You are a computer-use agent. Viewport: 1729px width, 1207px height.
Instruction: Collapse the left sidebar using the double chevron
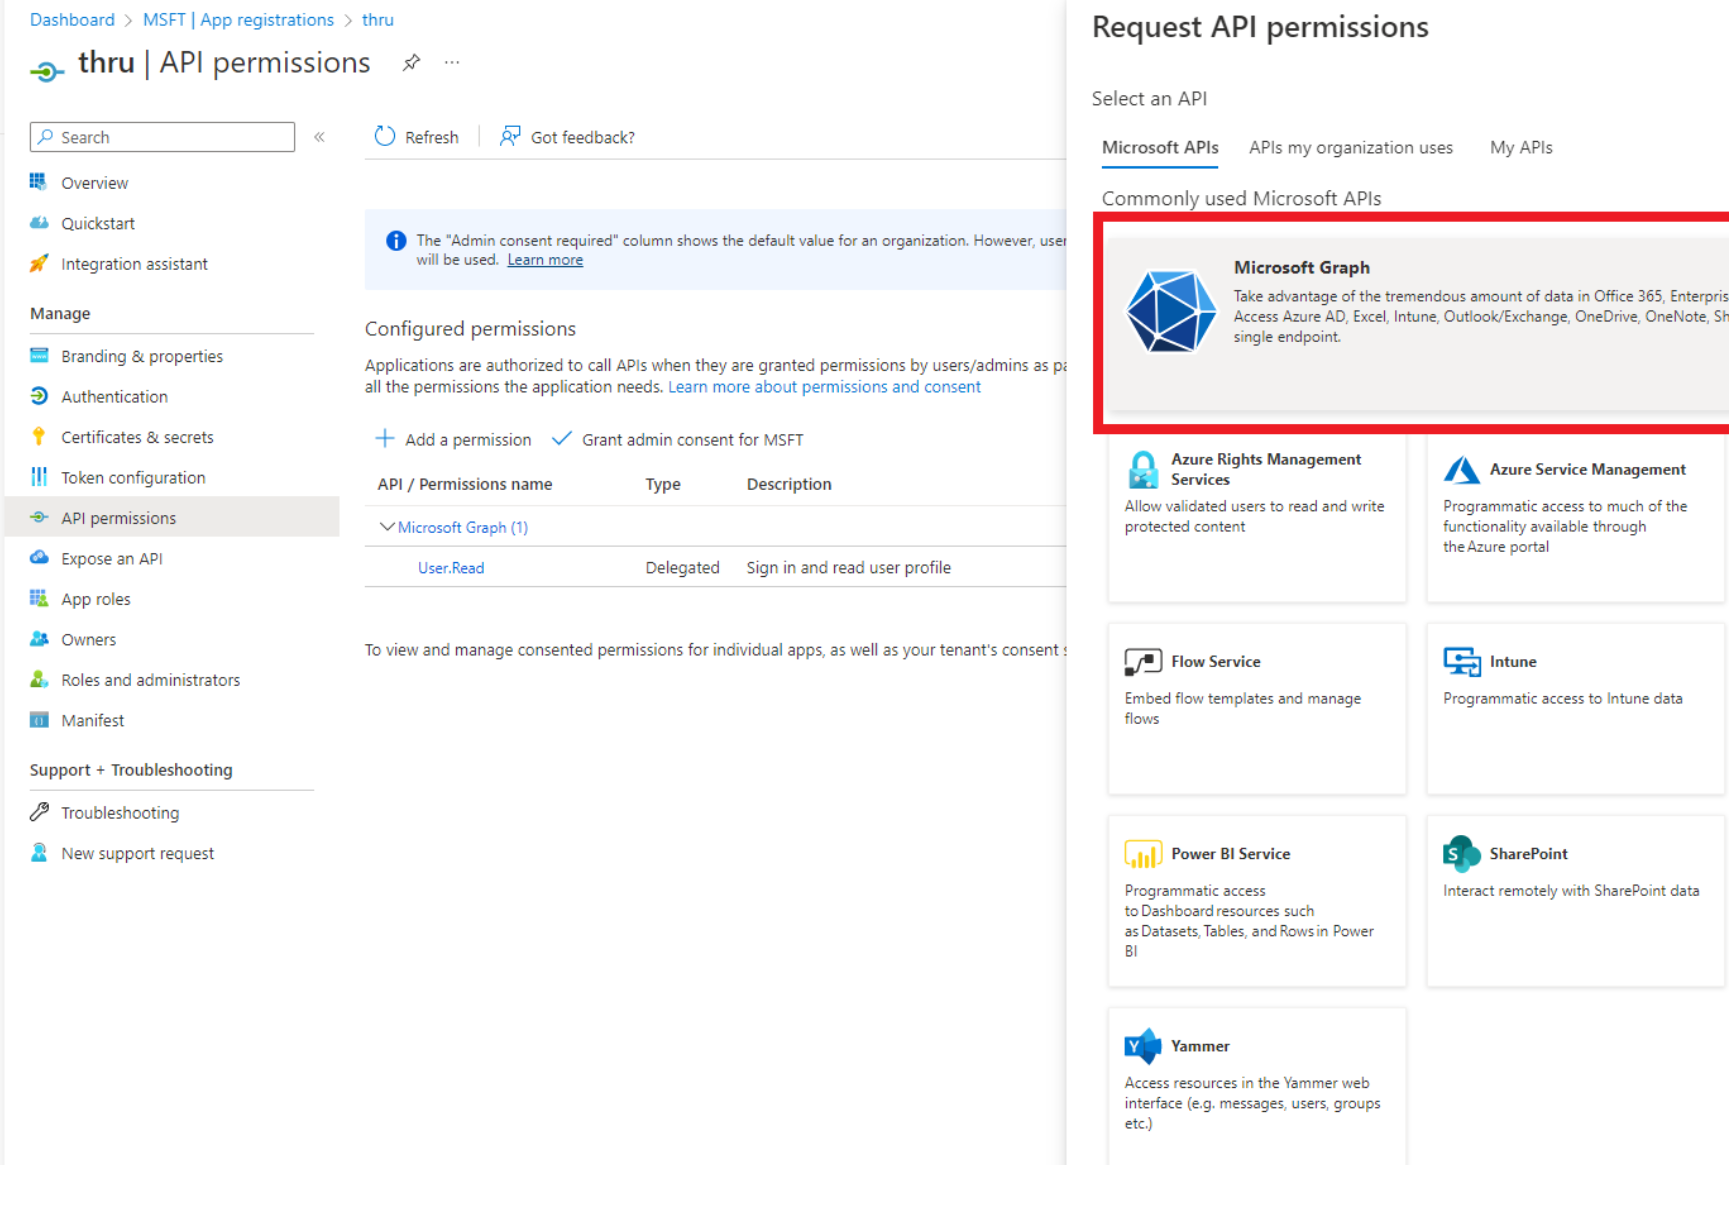[x=319, y=137]
